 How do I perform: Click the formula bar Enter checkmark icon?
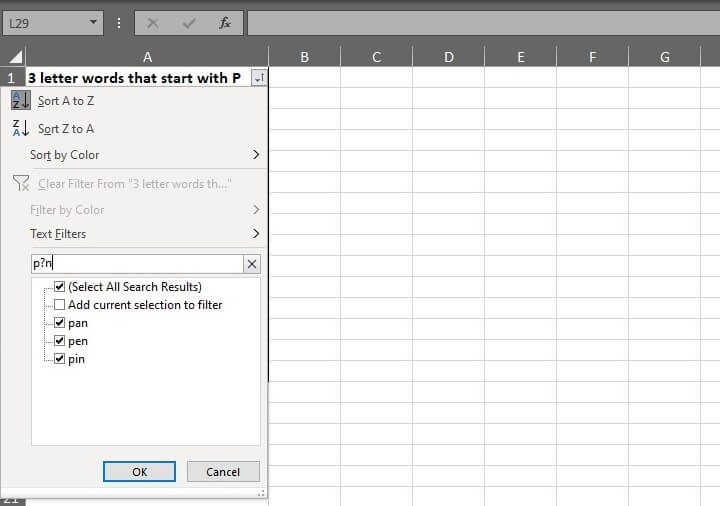tap(189, 22)
